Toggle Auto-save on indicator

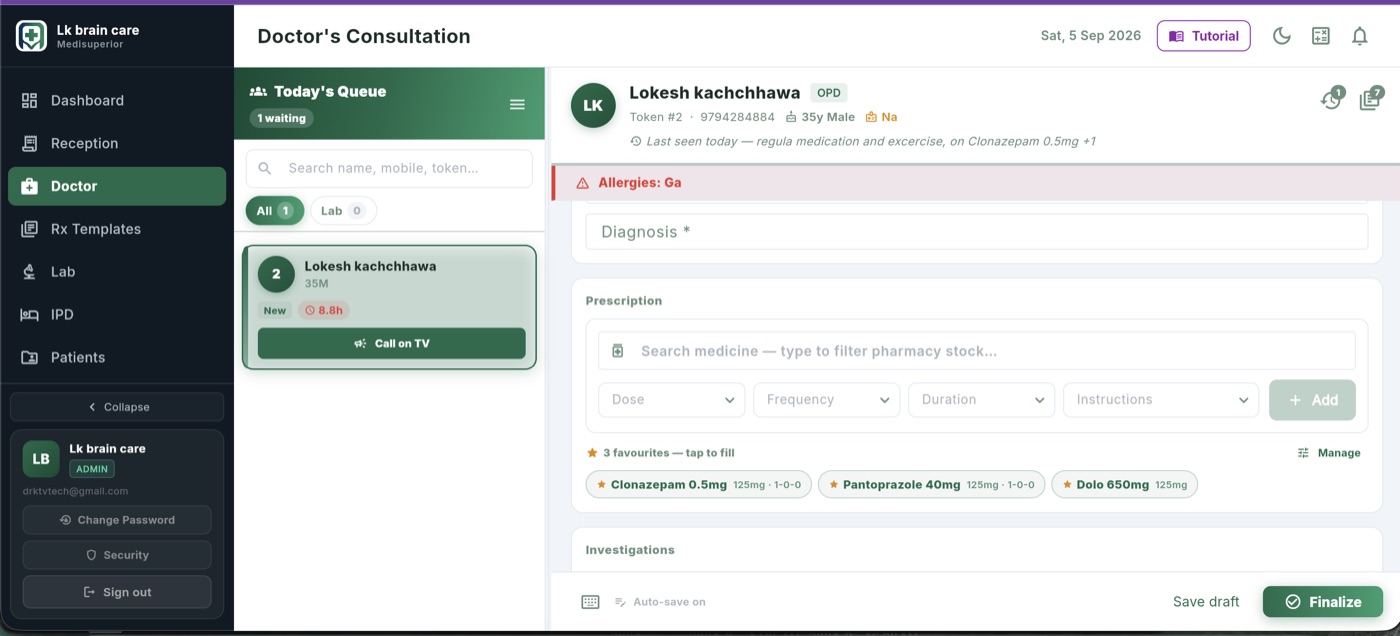[660, 602]
